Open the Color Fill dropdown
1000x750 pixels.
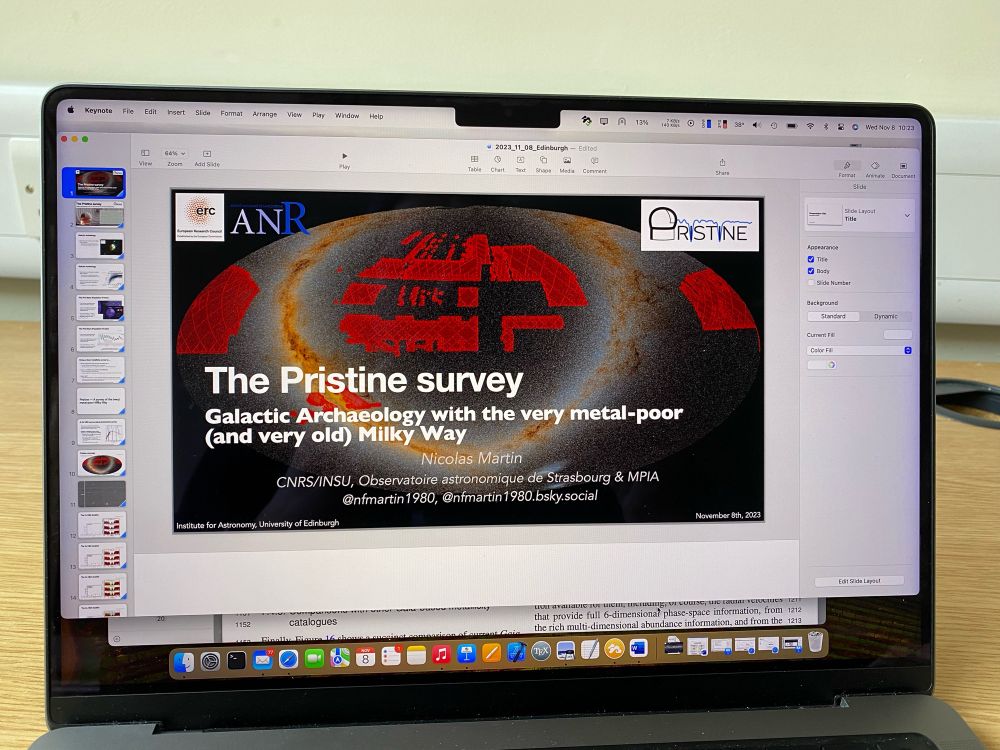click(x=859, y=350)
